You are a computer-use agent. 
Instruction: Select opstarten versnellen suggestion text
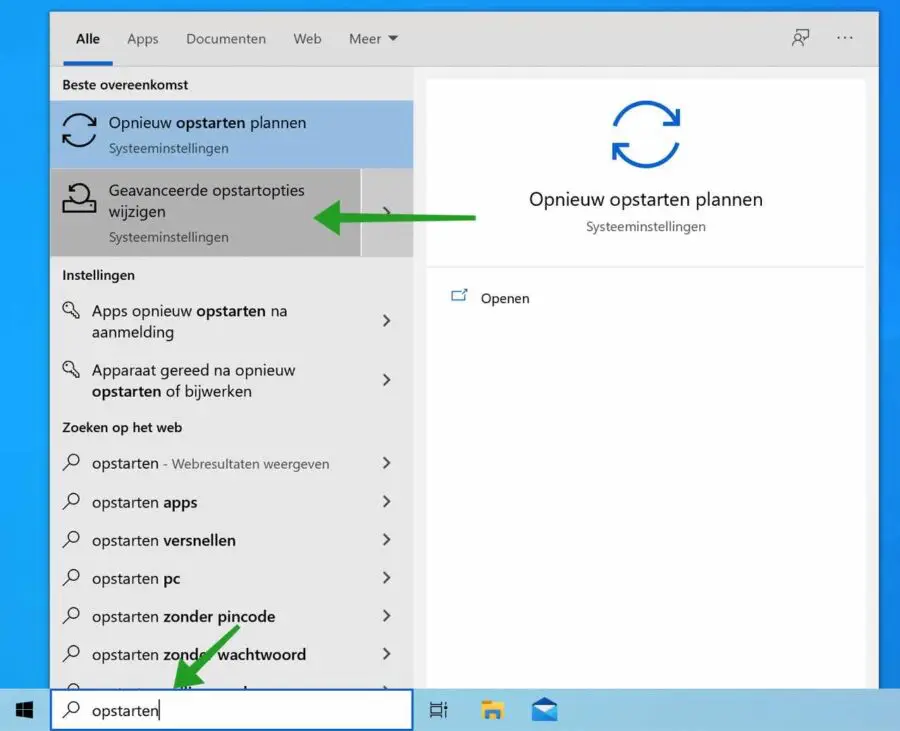pos(164,541)
